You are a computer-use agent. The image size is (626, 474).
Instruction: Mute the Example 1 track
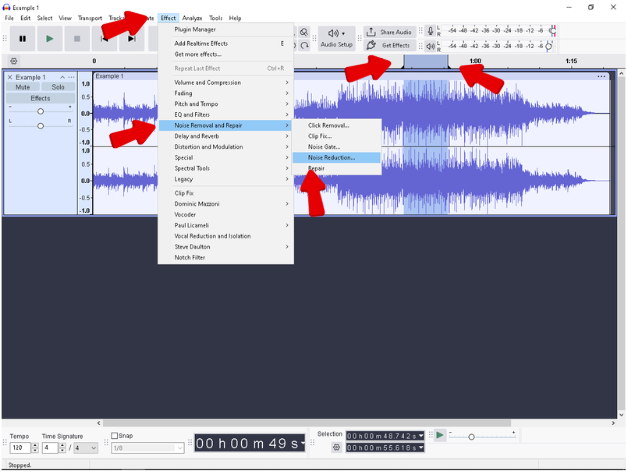click(23, 87)
